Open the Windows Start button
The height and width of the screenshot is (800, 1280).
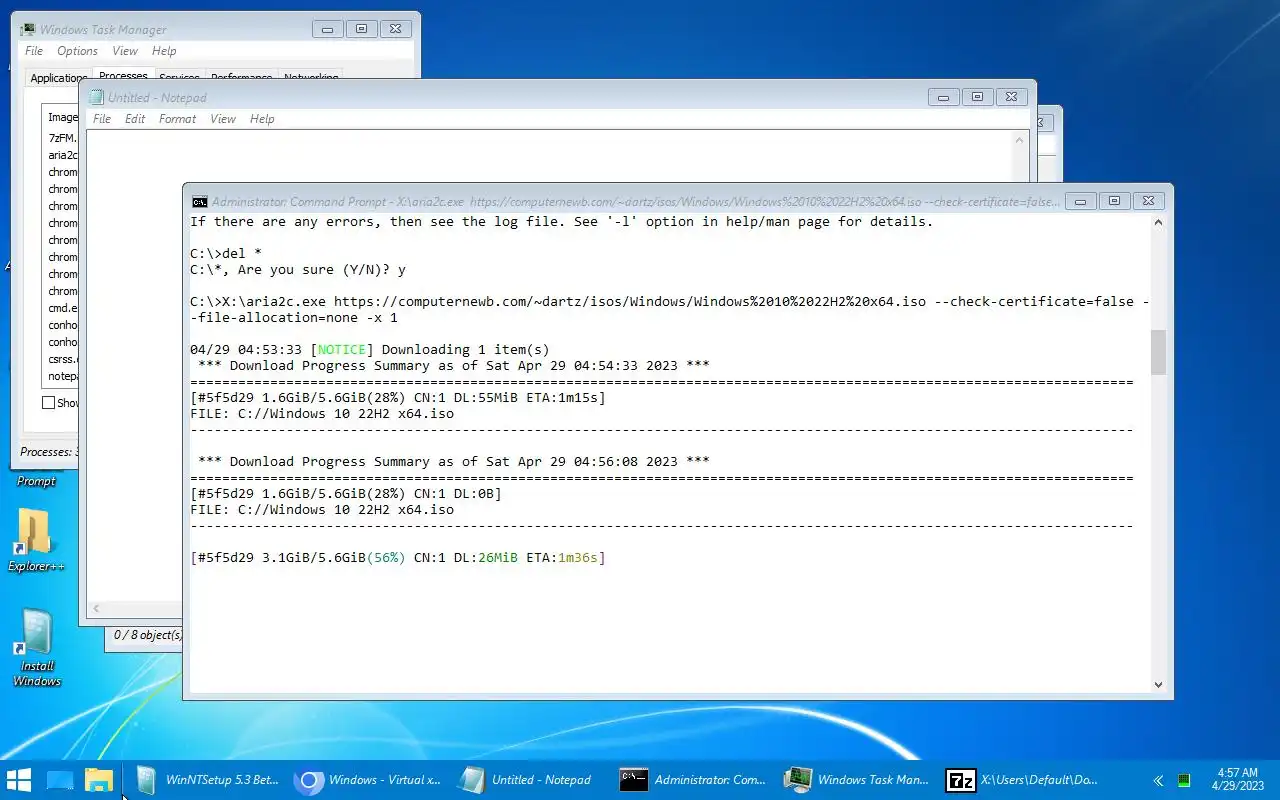pos(19,780)
